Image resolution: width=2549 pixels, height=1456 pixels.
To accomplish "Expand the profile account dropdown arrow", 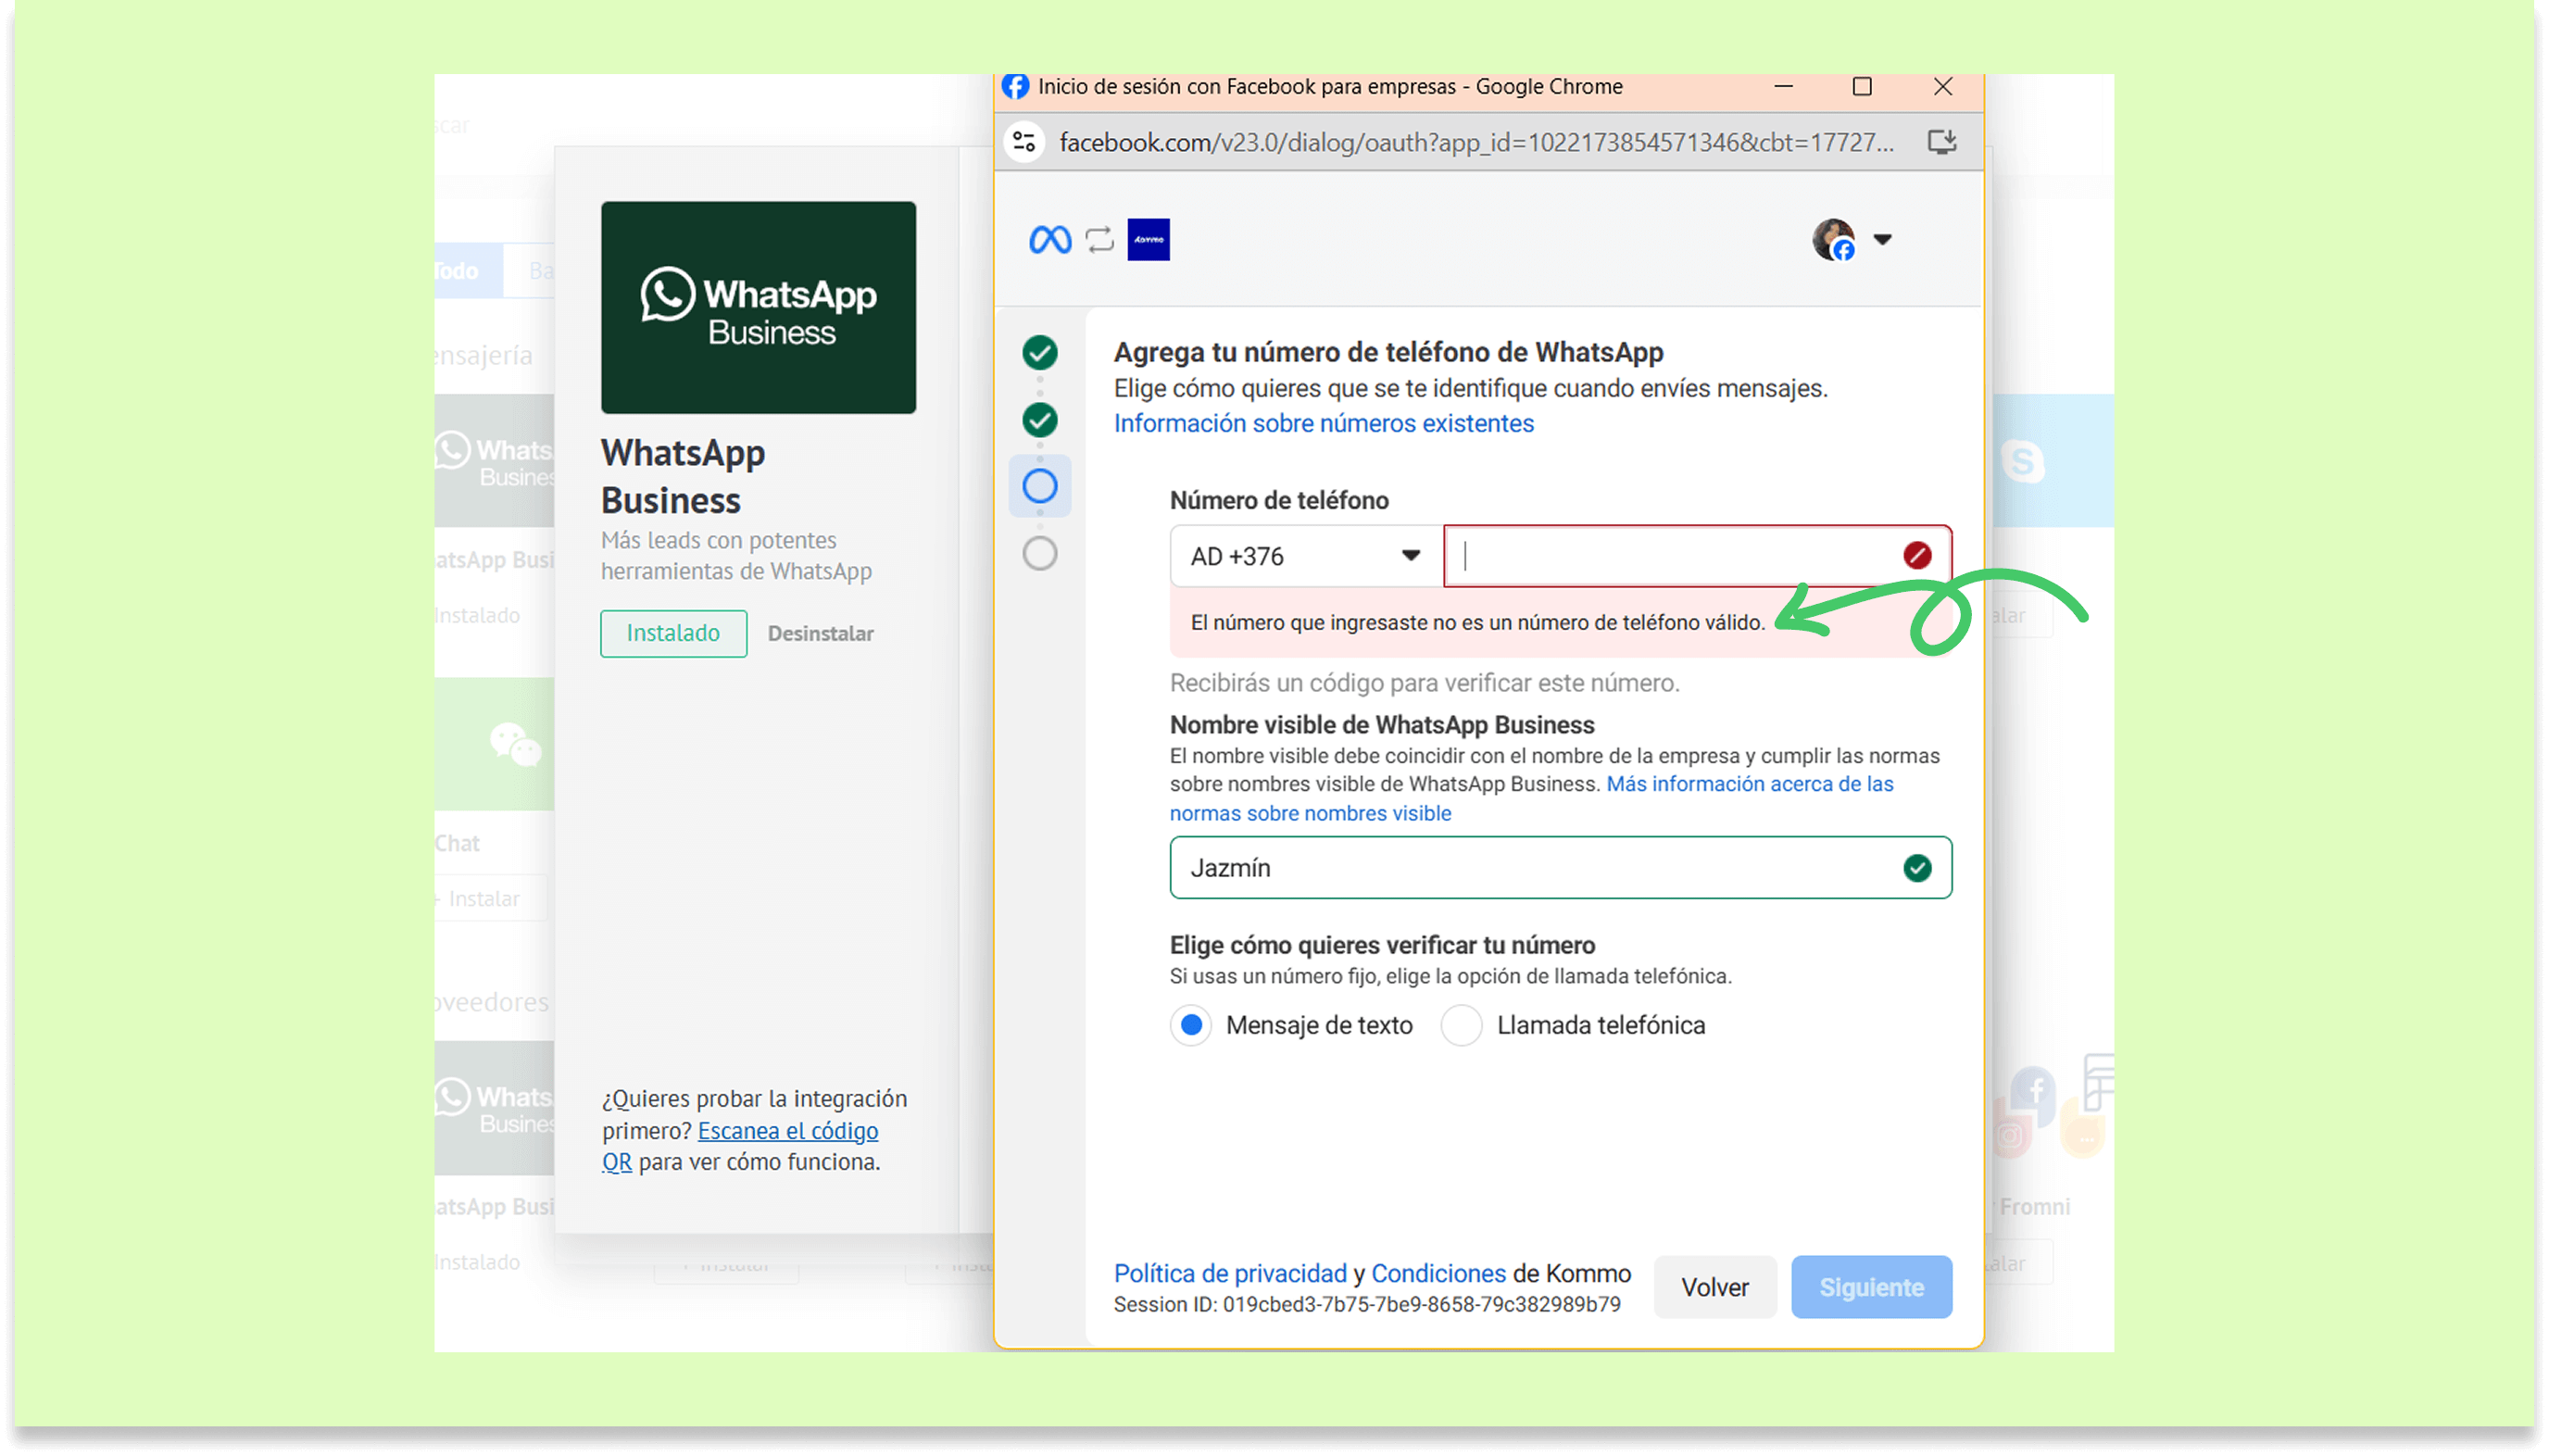I will pyautogui.click(x=1882, y=240).
